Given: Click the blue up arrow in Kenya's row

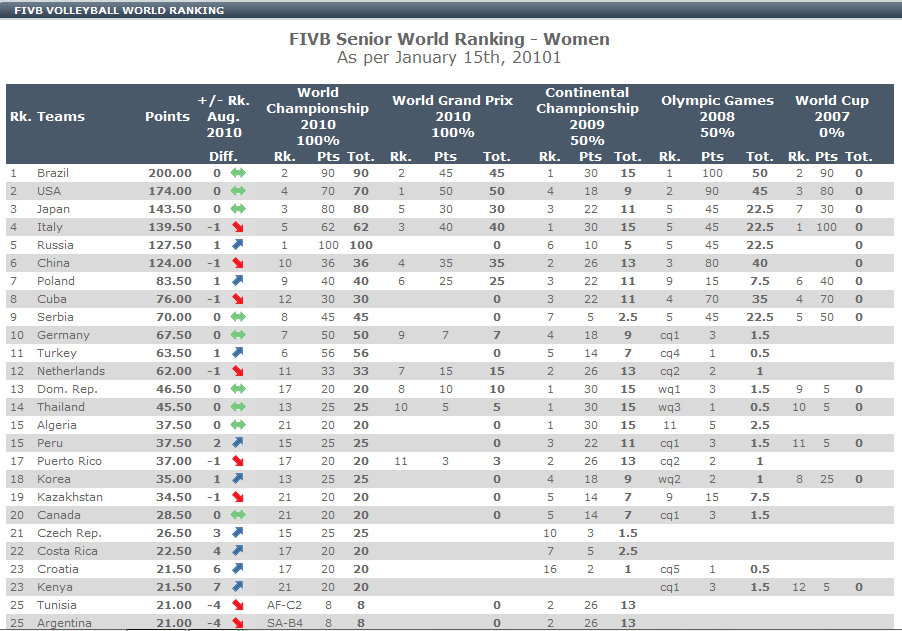Looking at the screenshot, I should (237, 587).
